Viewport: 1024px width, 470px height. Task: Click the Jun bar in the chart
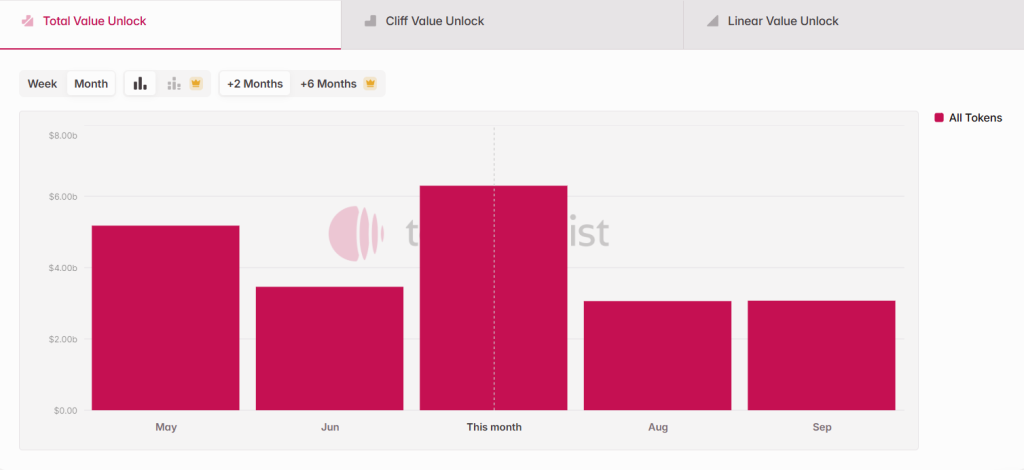tap(329, 348)
